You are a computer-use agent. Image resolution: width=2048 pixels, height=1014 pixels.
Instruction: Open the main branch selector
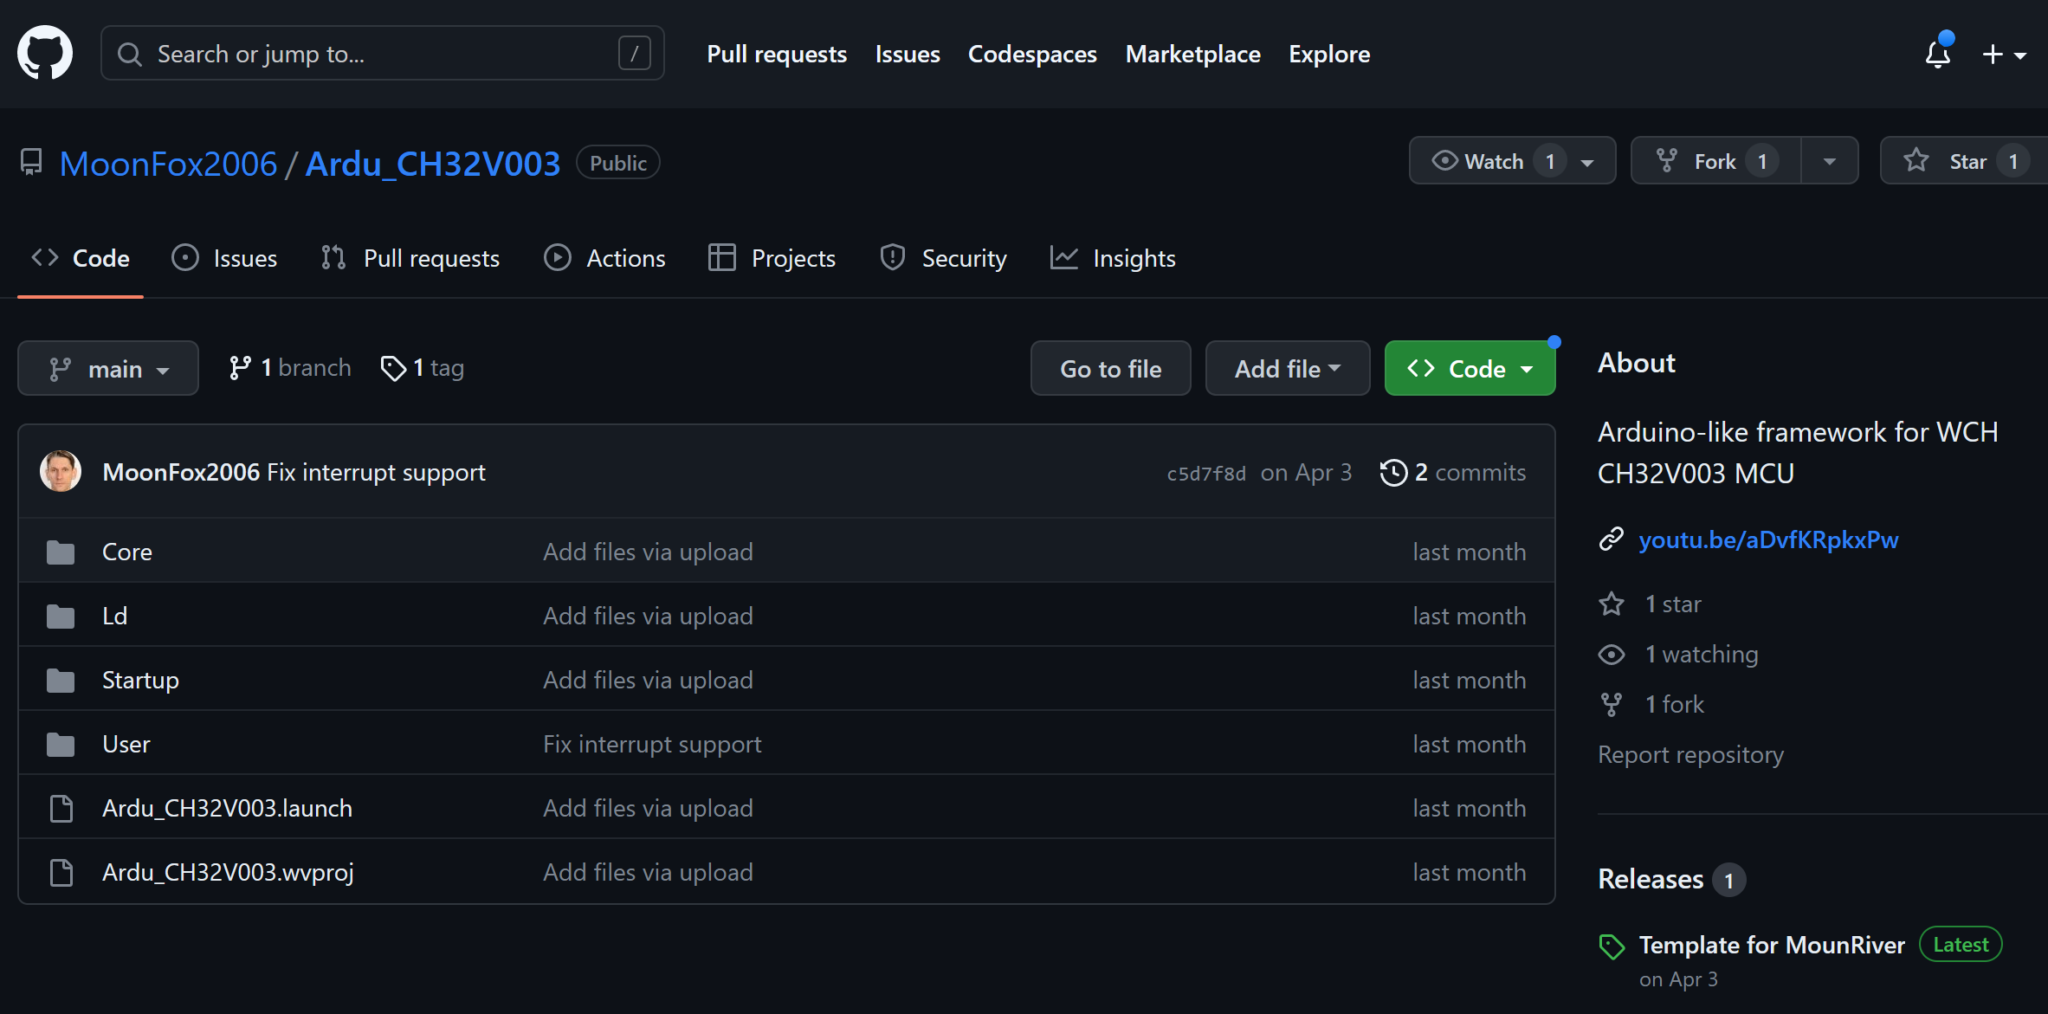pyautogui.click(x=107, y=368)
